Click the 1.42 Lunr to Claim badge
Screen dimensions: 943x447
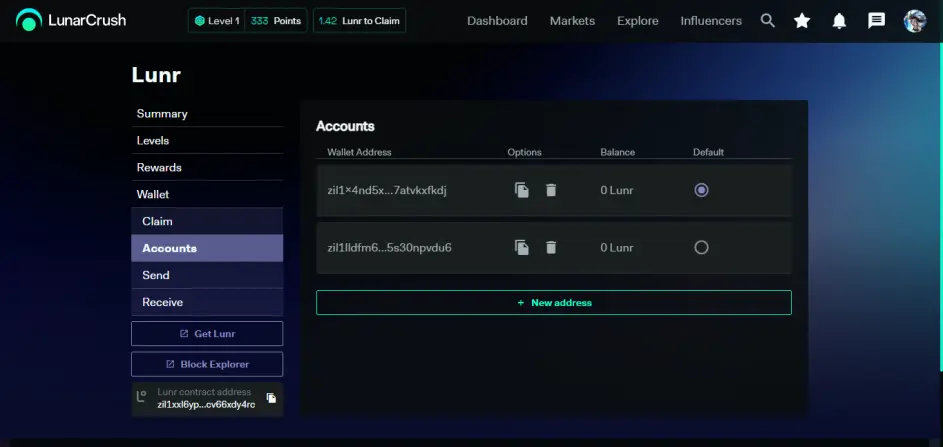359,21
